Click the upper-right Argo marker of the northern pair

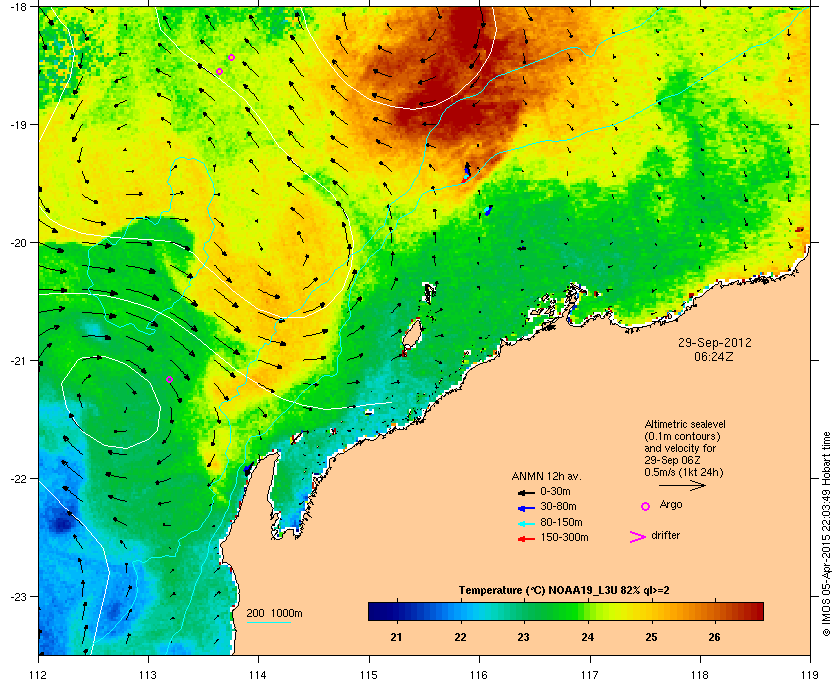tap(231, 57)
